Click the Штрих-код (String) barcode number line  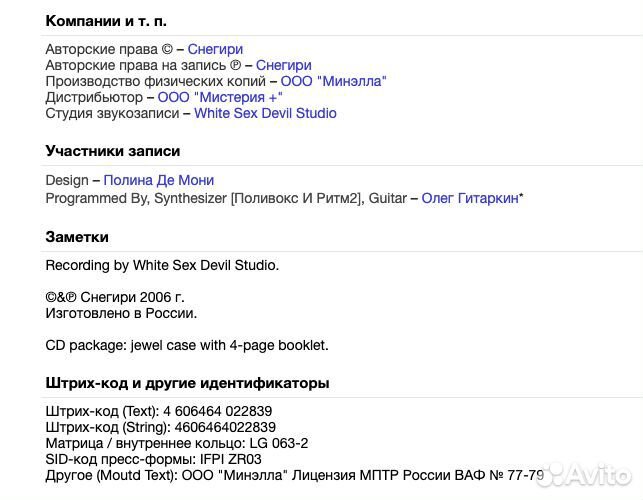(x=160, y=427)
